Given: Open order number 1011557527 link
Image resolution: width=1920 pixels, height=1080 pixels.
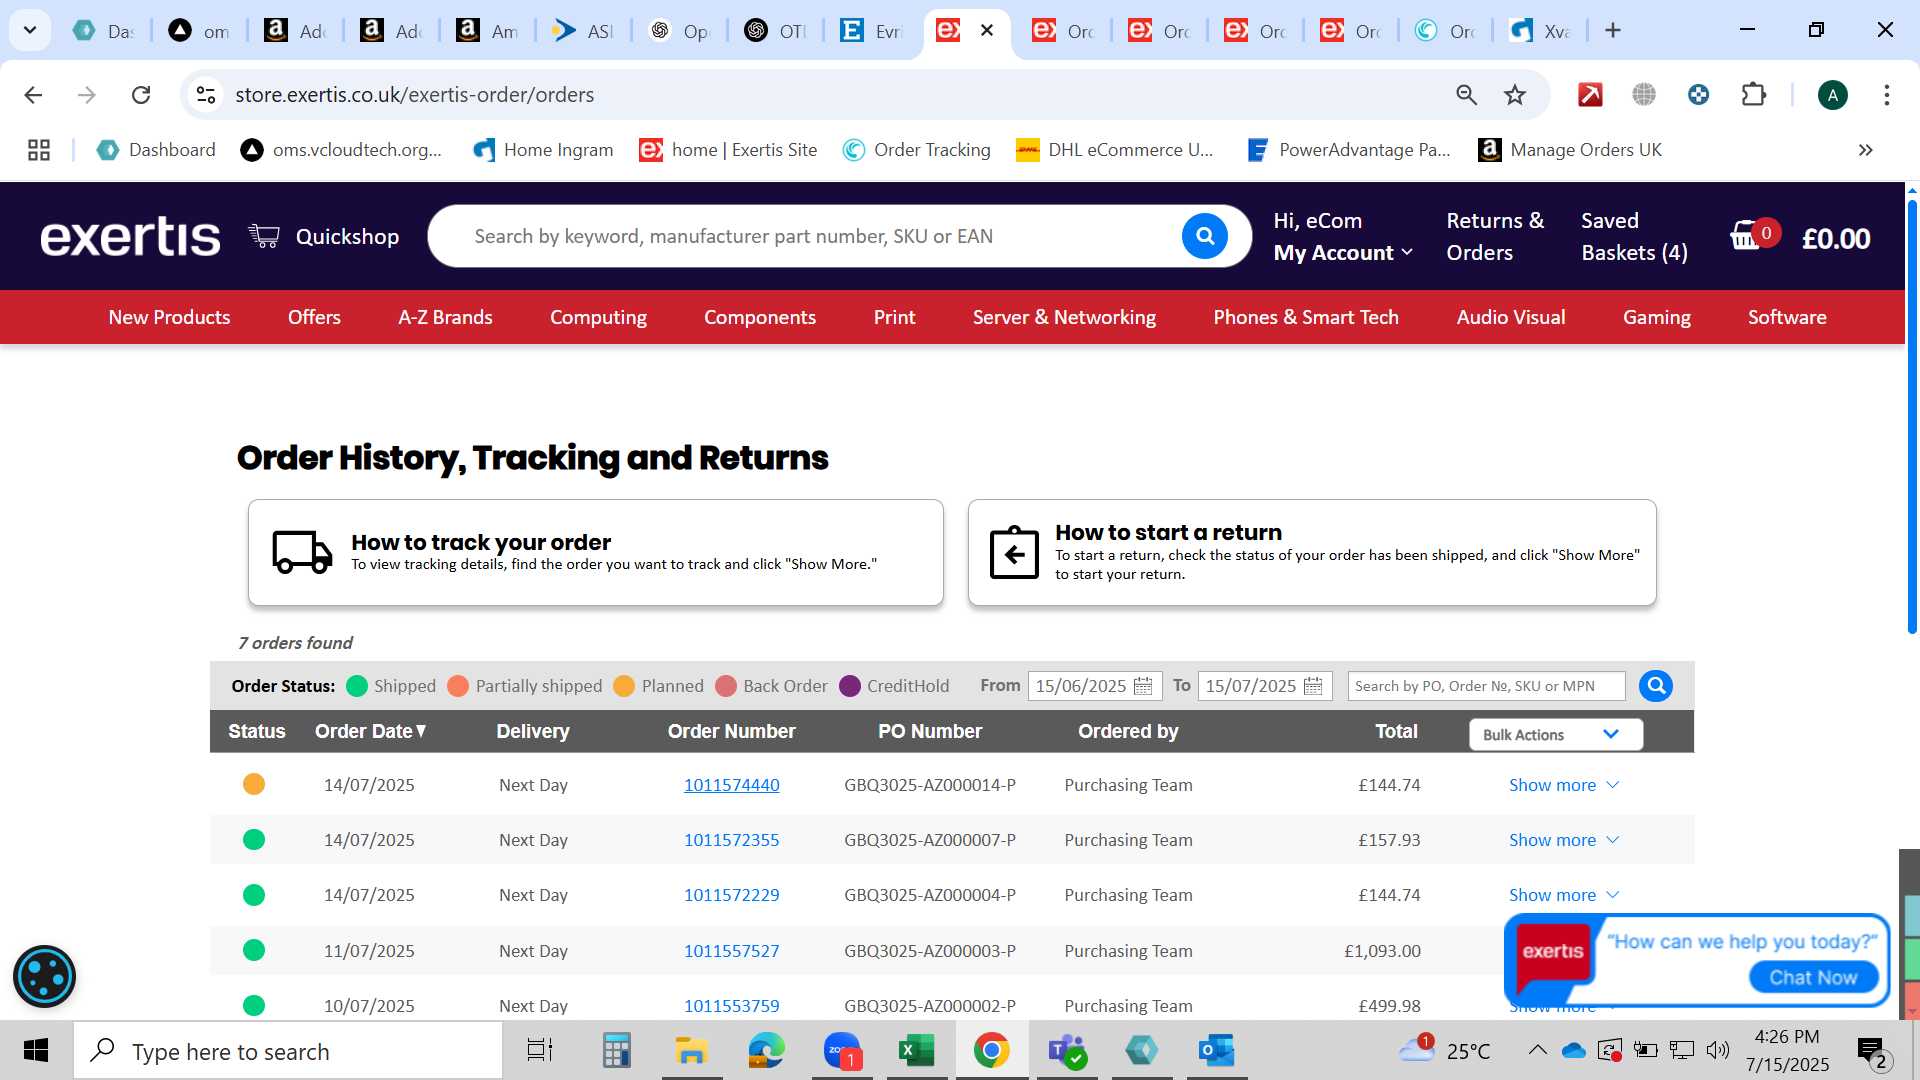Looking at the screenshot, I should (731, 951).
